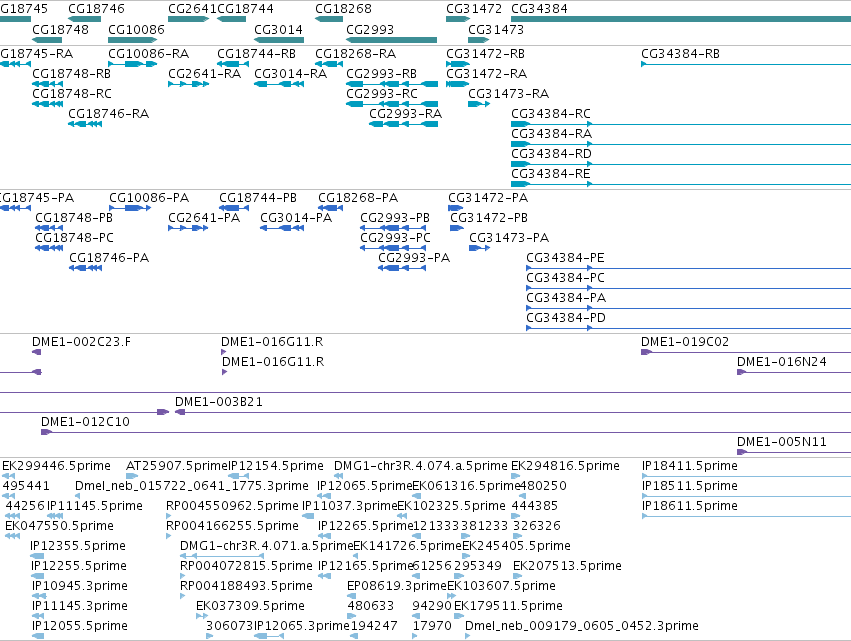This screenshot has width=851, height=641.
Task: Select EST IP18511.5prime
Action: [746, 497]
